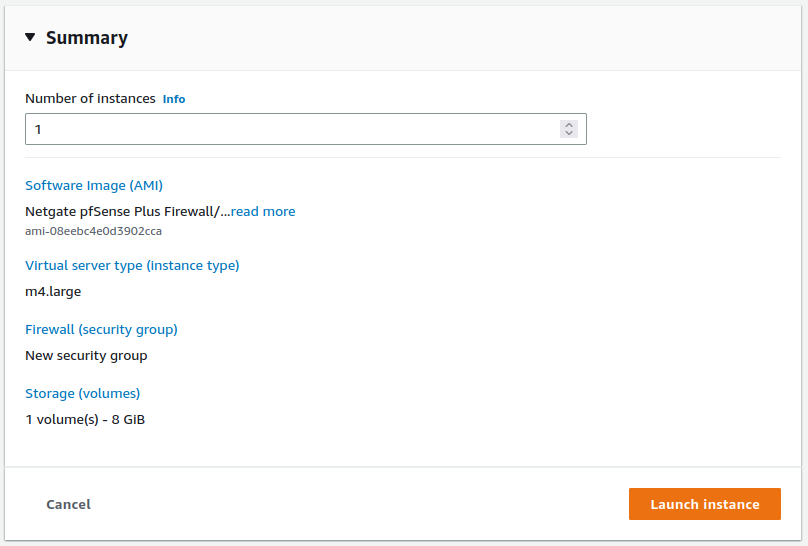Viewport: 808px width, 546px height.
Task: Click the orange Launch instance button
Action: (x=704, y=504)
